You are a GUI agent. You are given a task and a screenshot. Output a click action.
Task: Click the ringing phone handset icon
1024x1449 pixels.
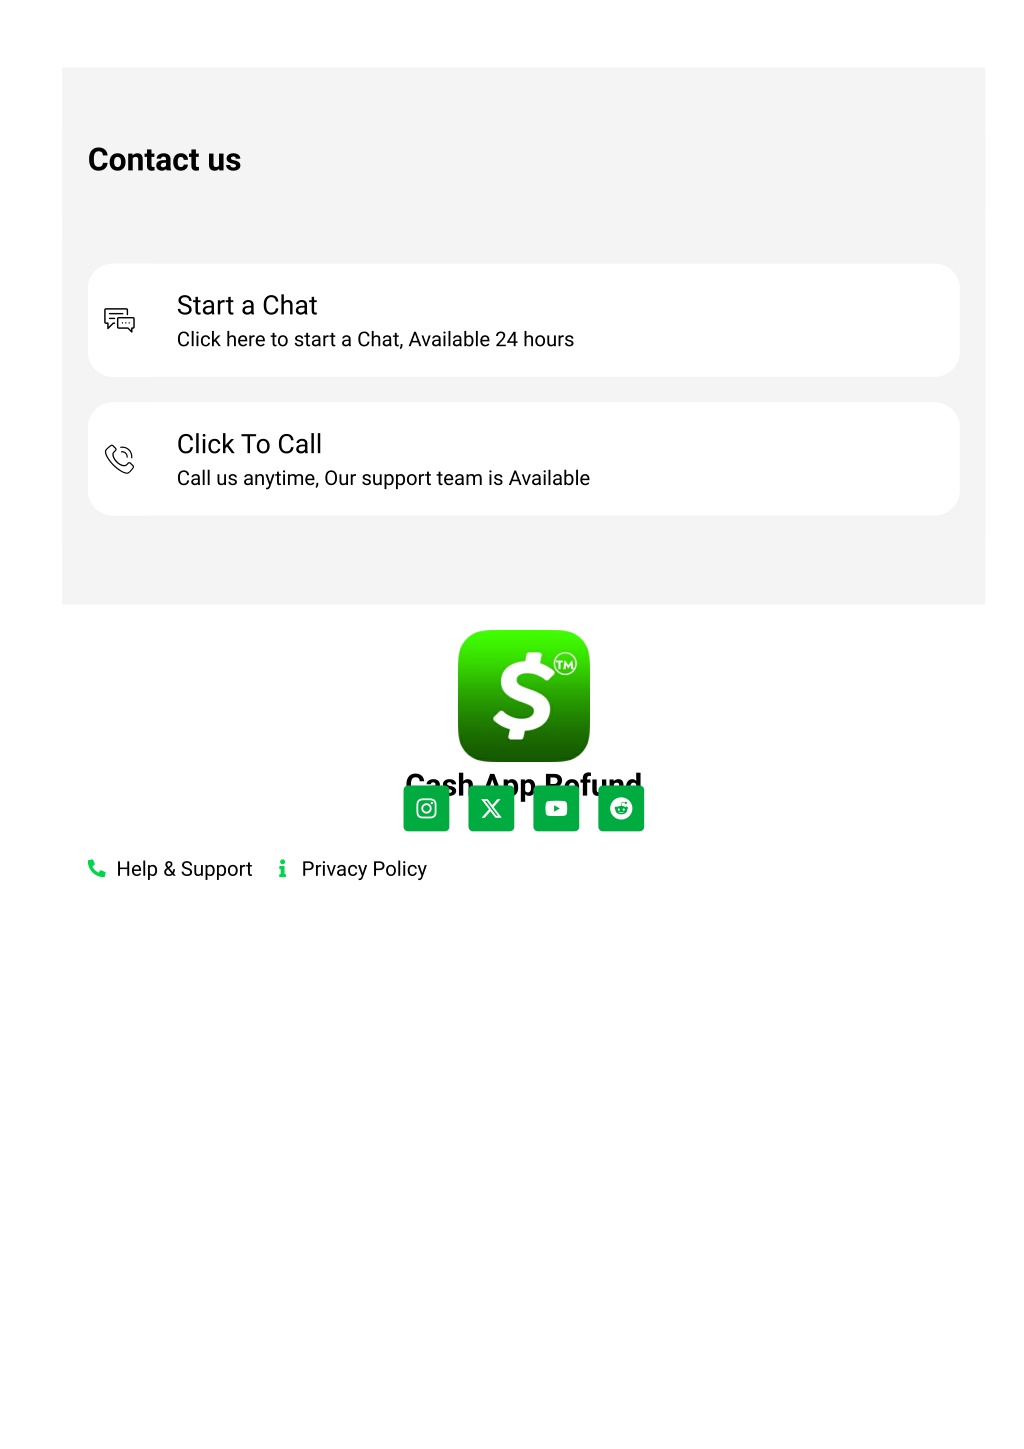point(120,459)
